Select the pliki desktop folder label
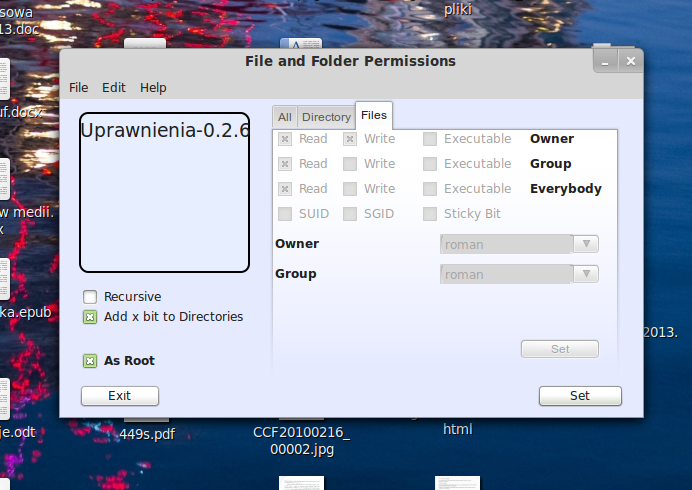The width and height of the screenshot is (692, 490). tap(458, 9)
